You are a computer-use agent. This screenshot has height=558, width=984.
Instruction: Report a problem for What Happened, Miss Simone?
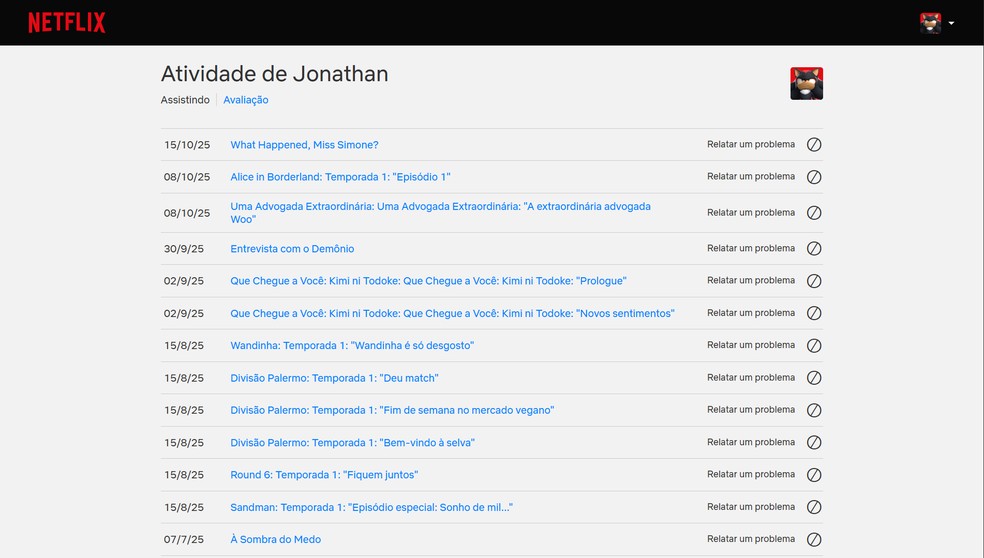(x=751, y=144)
